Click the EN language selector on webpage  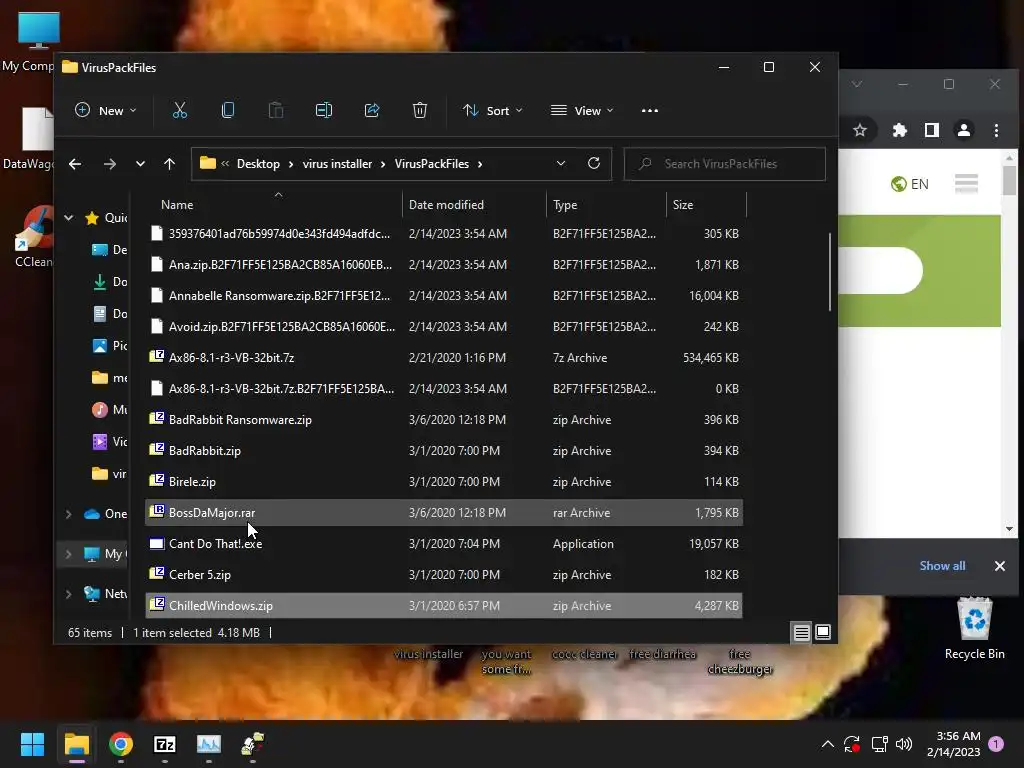tap(910, 184)
